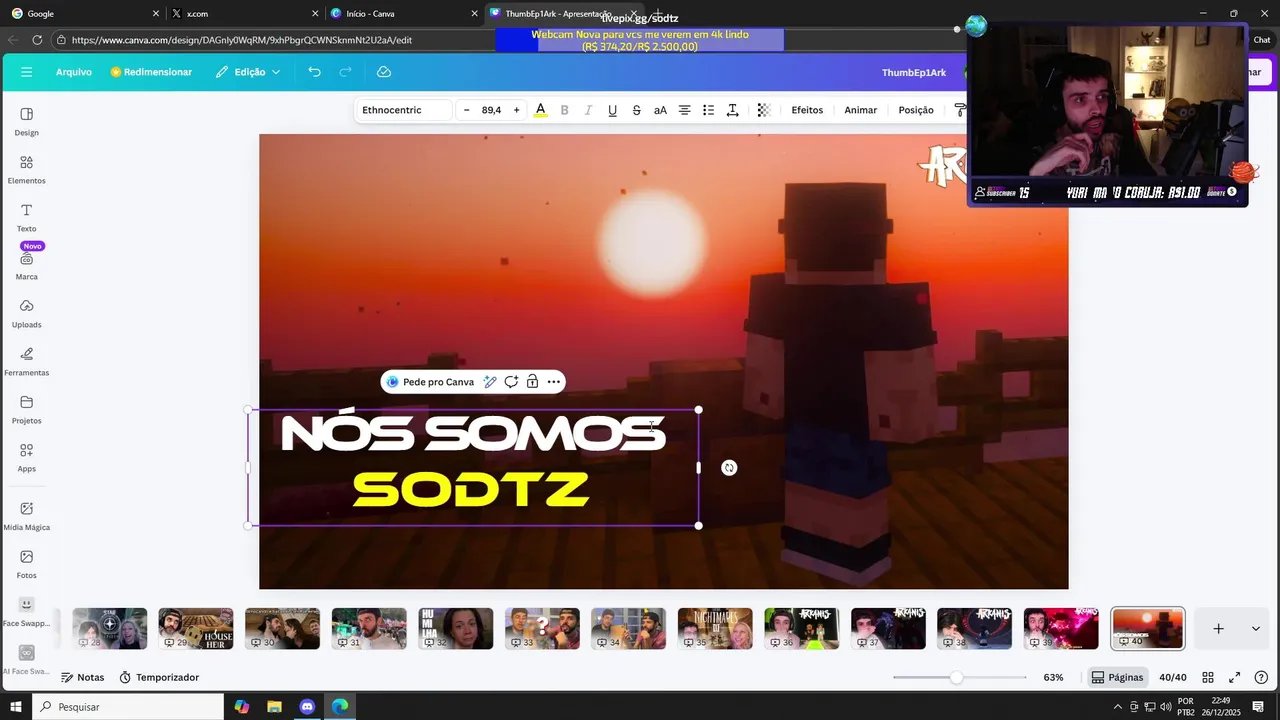The width and height of the screenshot is (1280, 720).
Task: Change text alignment
Action: tap(684, 110)
